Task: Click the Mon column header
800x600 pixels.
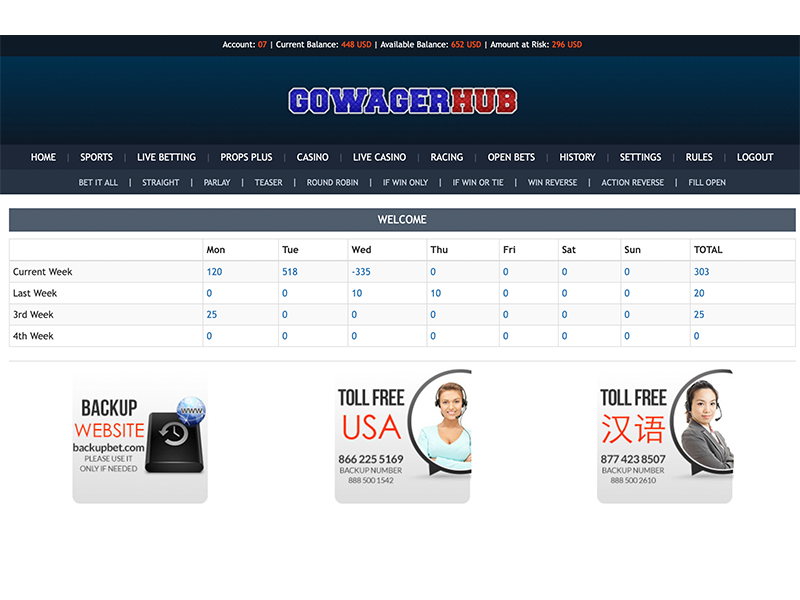Action: pos(216,249)
